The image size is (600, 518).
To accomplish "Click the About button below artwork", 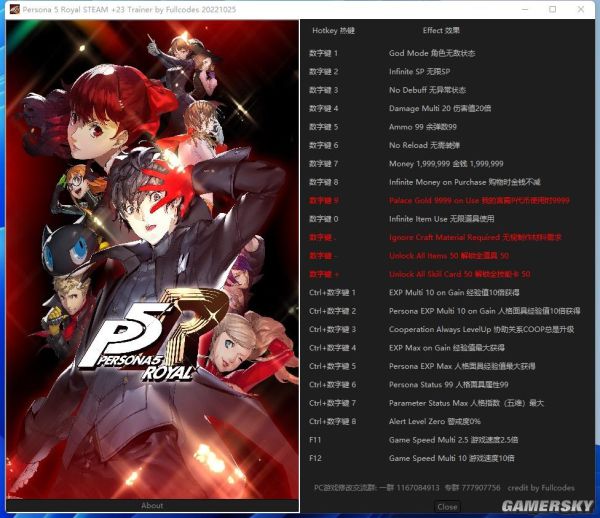I will pyautogui.click(x=152, y=505).
